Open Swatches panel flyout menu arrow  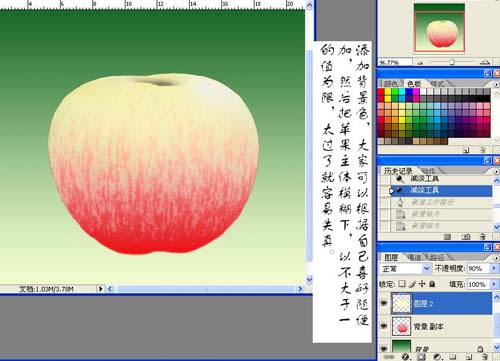(x=496, y=84)
